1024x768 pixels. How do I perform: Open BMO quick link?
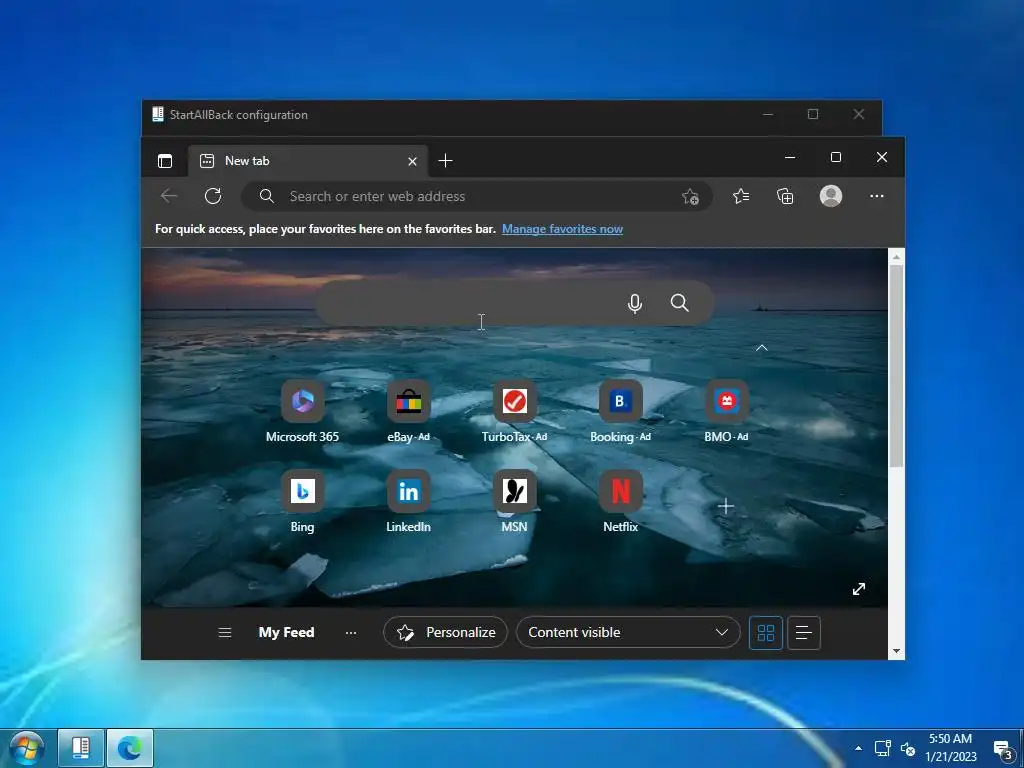(x=726, y=411)
